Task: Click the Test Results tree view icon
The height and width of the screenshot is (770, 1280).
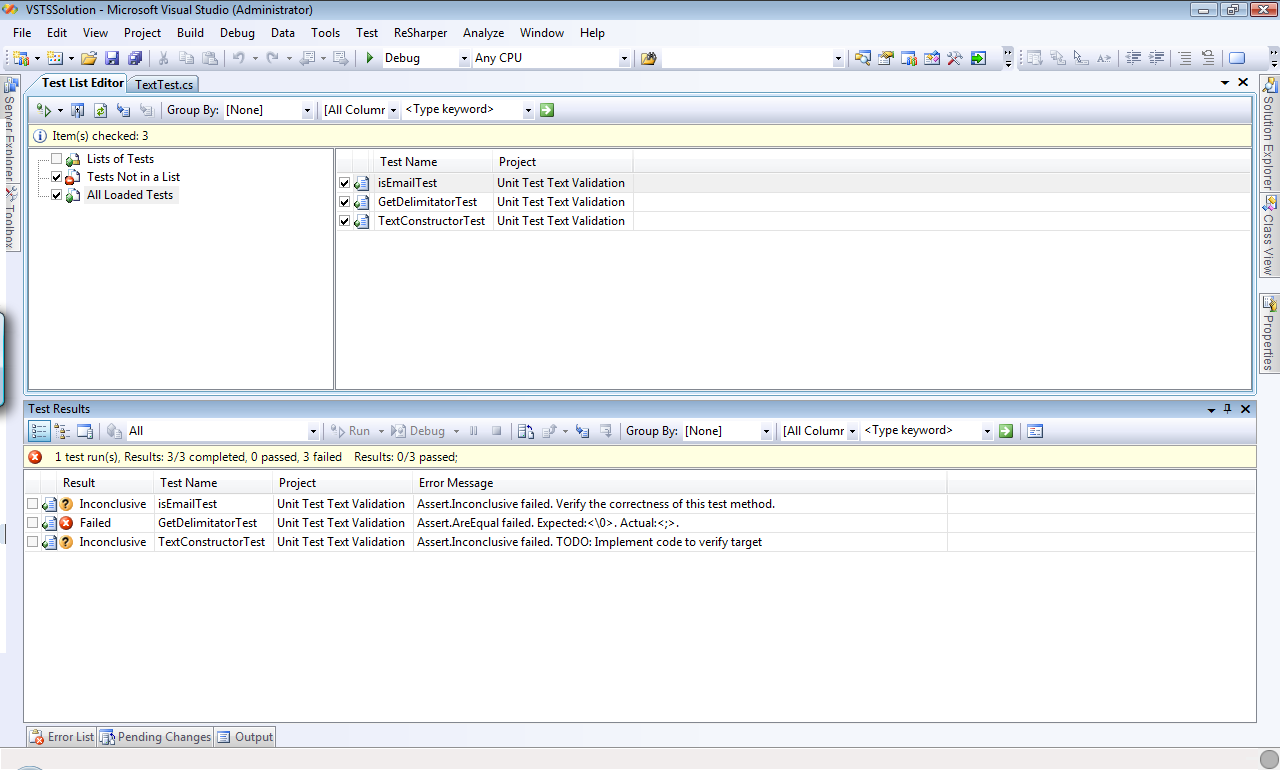Action: pyautogui.click(x=62, y=431)
